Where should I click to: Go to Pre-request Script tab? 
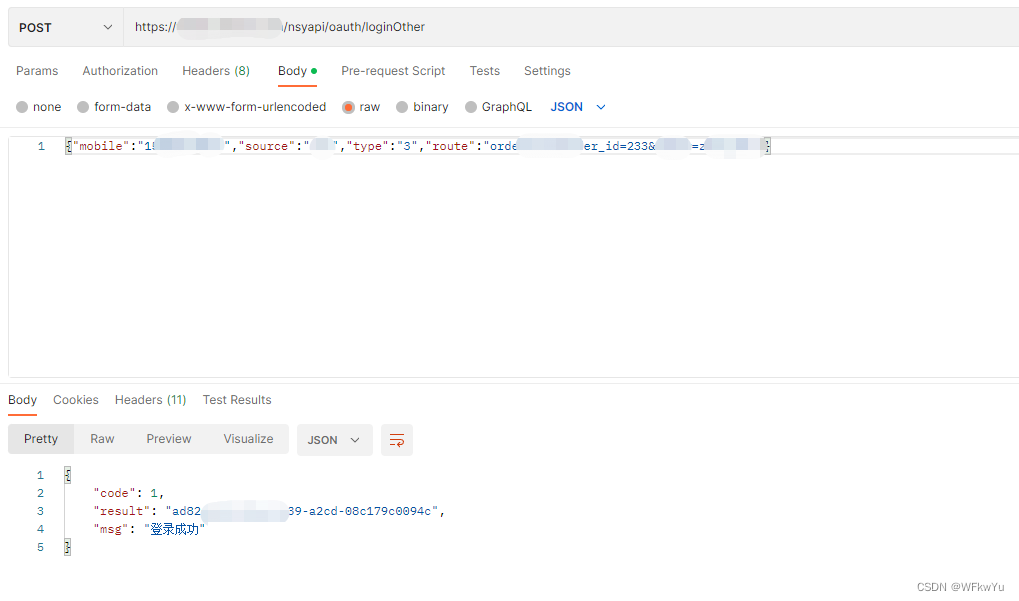(393, 71)
